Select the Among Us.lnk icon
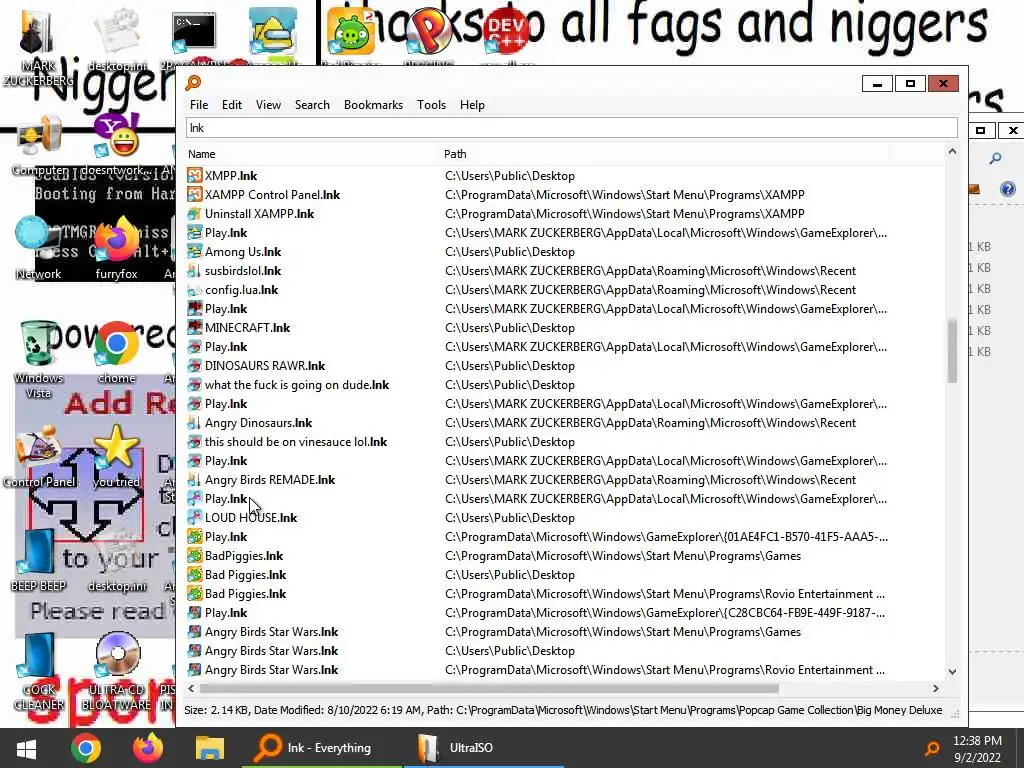Image resolution: width=1024 pixels, height=768 pixels. pyautogui.click(x=194, y=251)
